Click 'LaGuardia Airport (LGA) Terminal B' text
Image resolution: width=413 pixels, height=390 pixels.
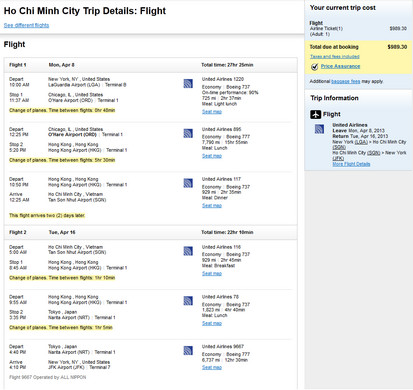(x=87, y=85)
